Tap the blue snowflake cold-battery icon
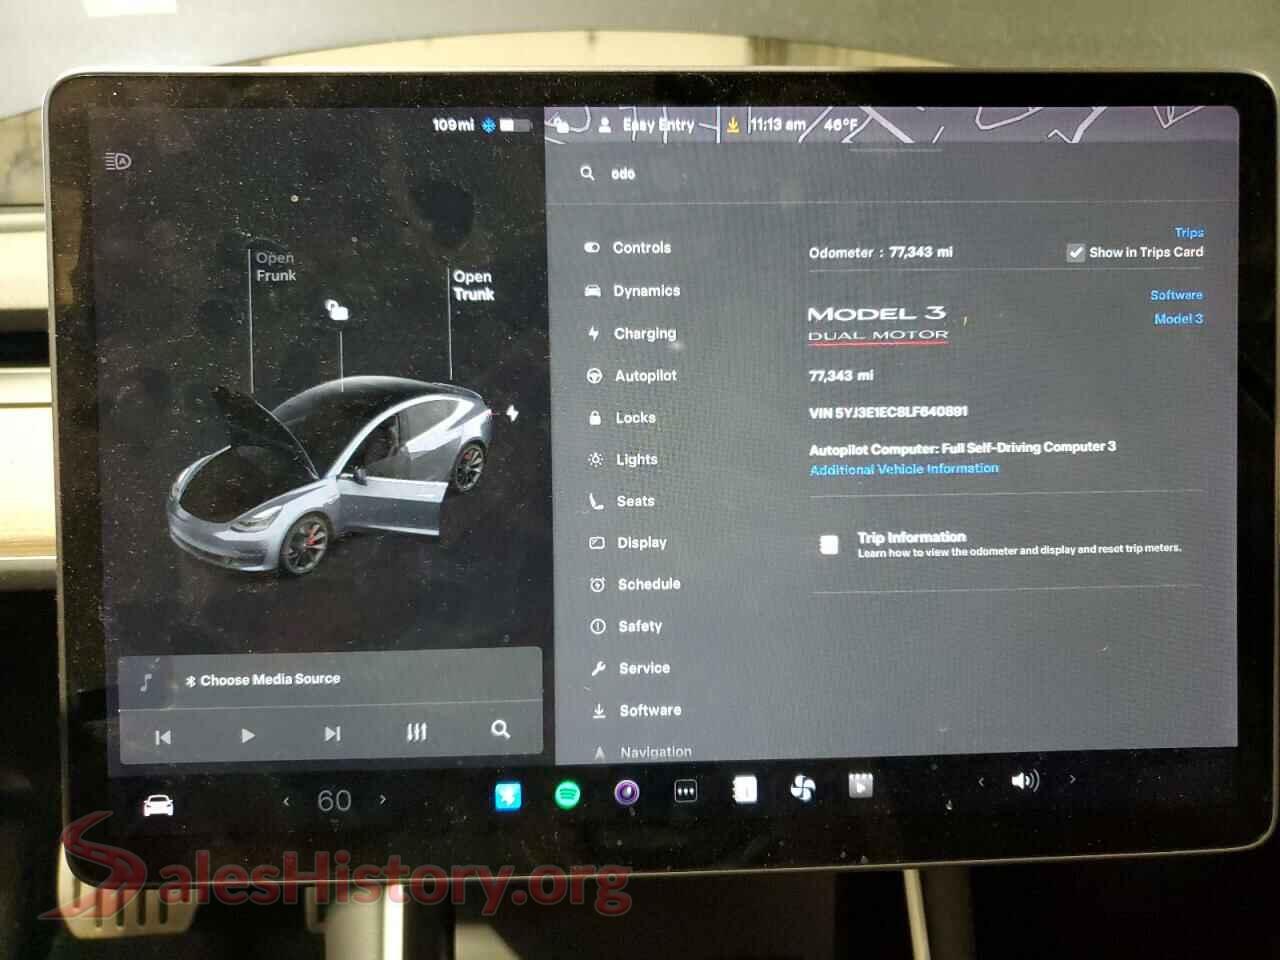The image size is (1280, 960). coord(488,125)
